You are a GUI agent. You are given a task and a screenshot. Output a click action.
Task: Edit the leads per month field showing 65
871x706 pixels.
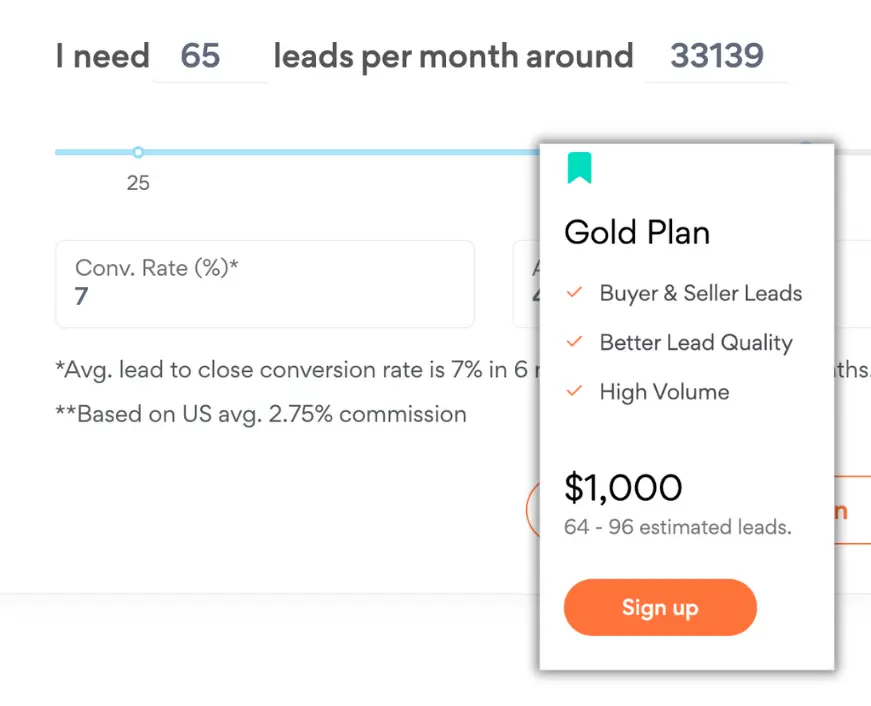(211, 57)
